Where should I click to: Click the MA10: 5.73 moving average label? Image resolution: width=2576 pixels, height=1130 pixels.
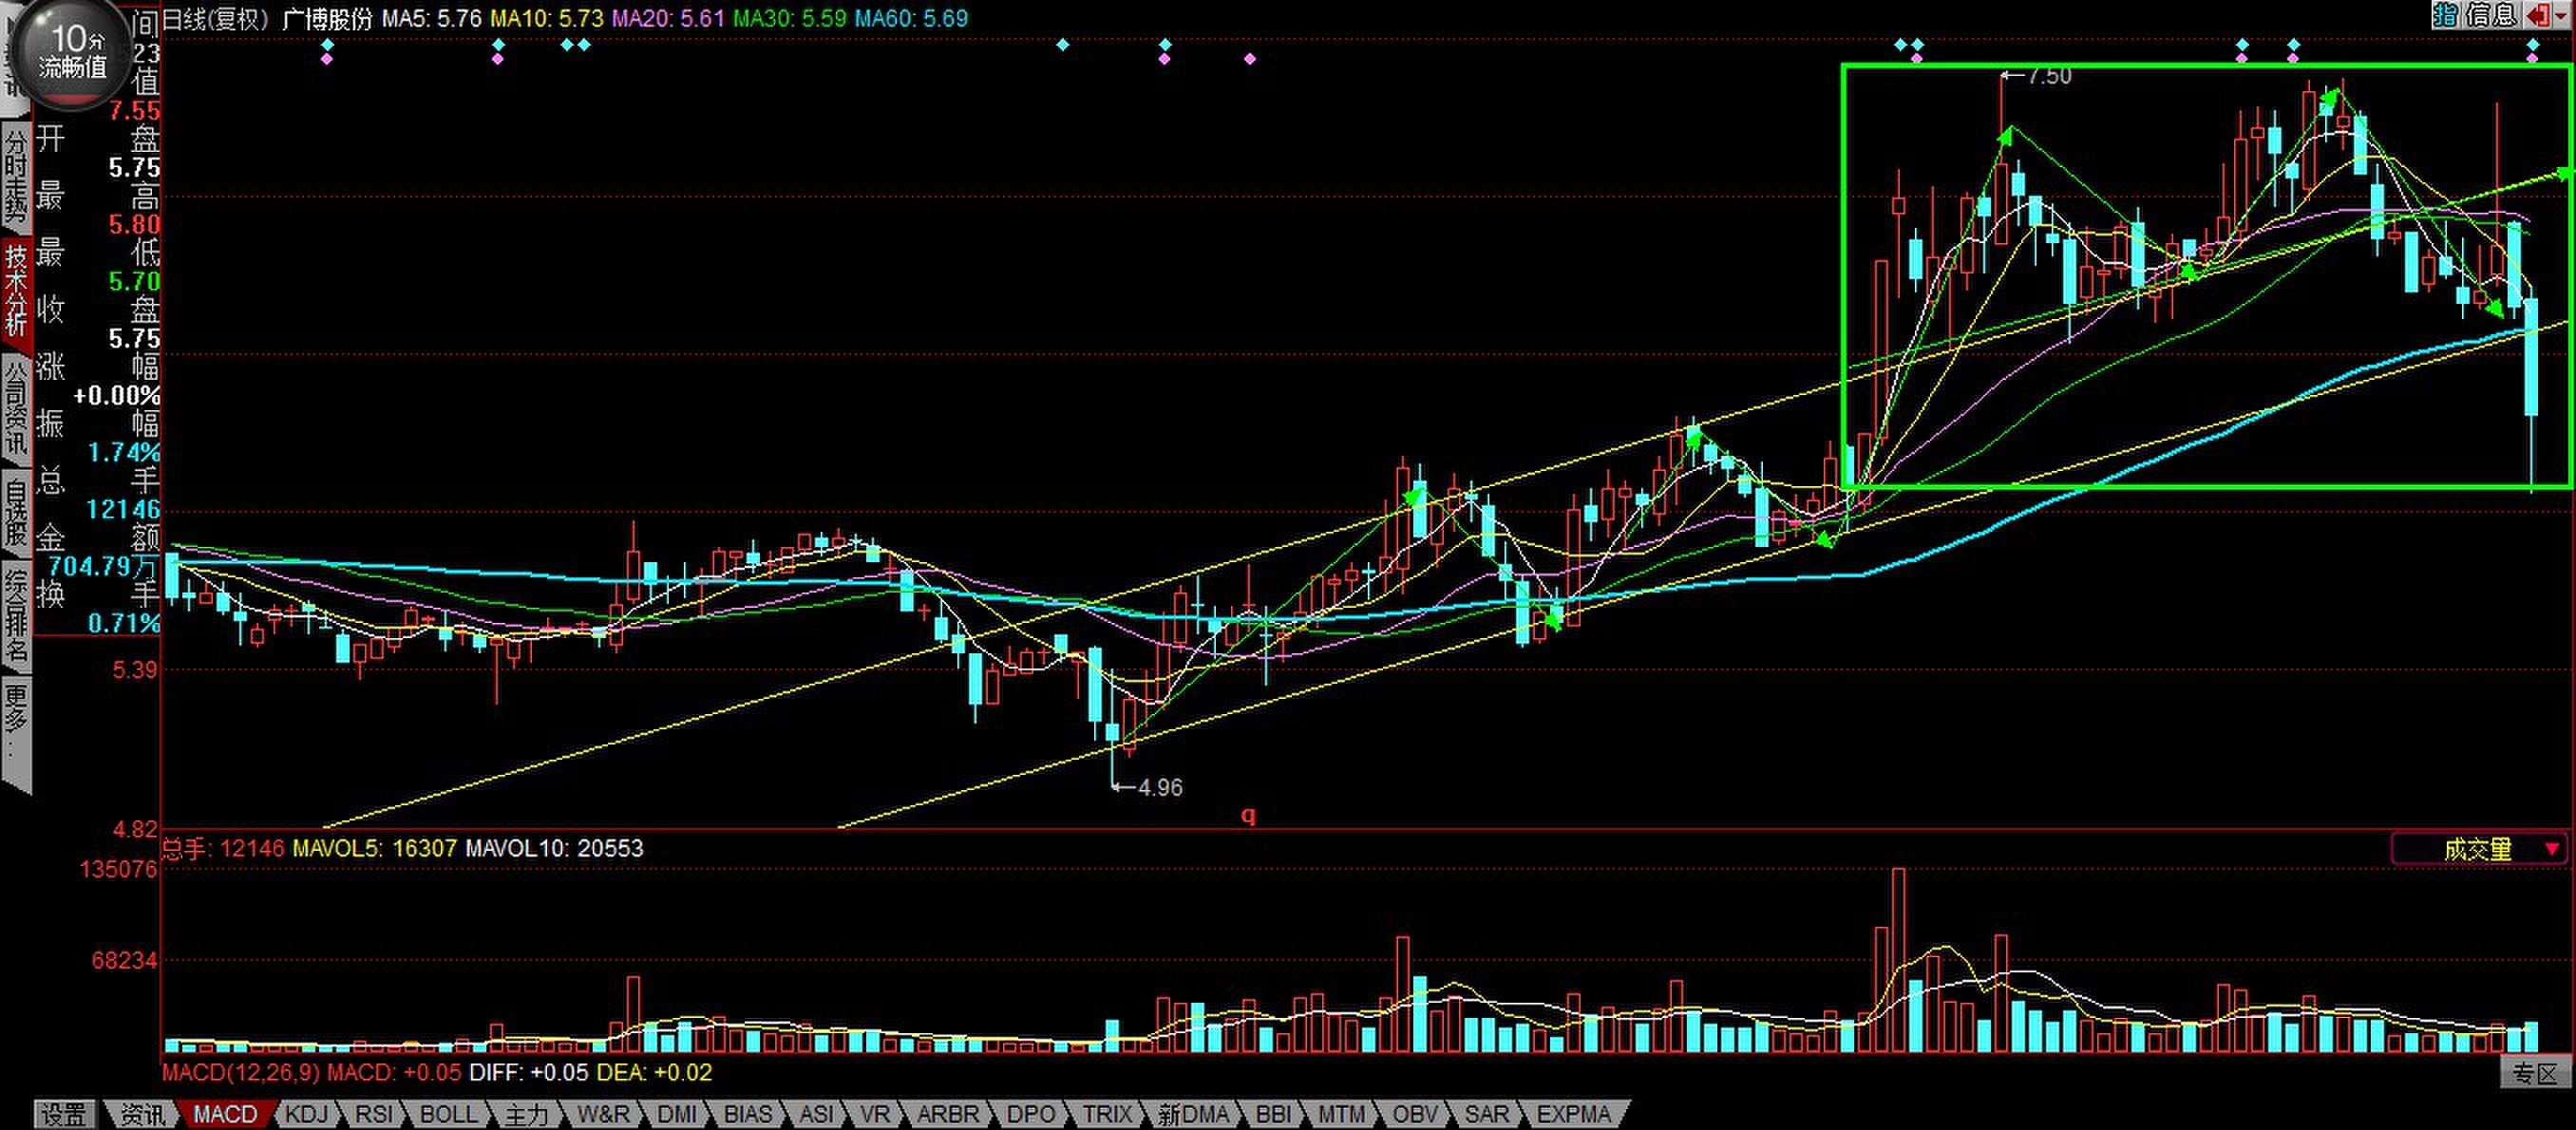pyautogui.click(x=546, y=18)
